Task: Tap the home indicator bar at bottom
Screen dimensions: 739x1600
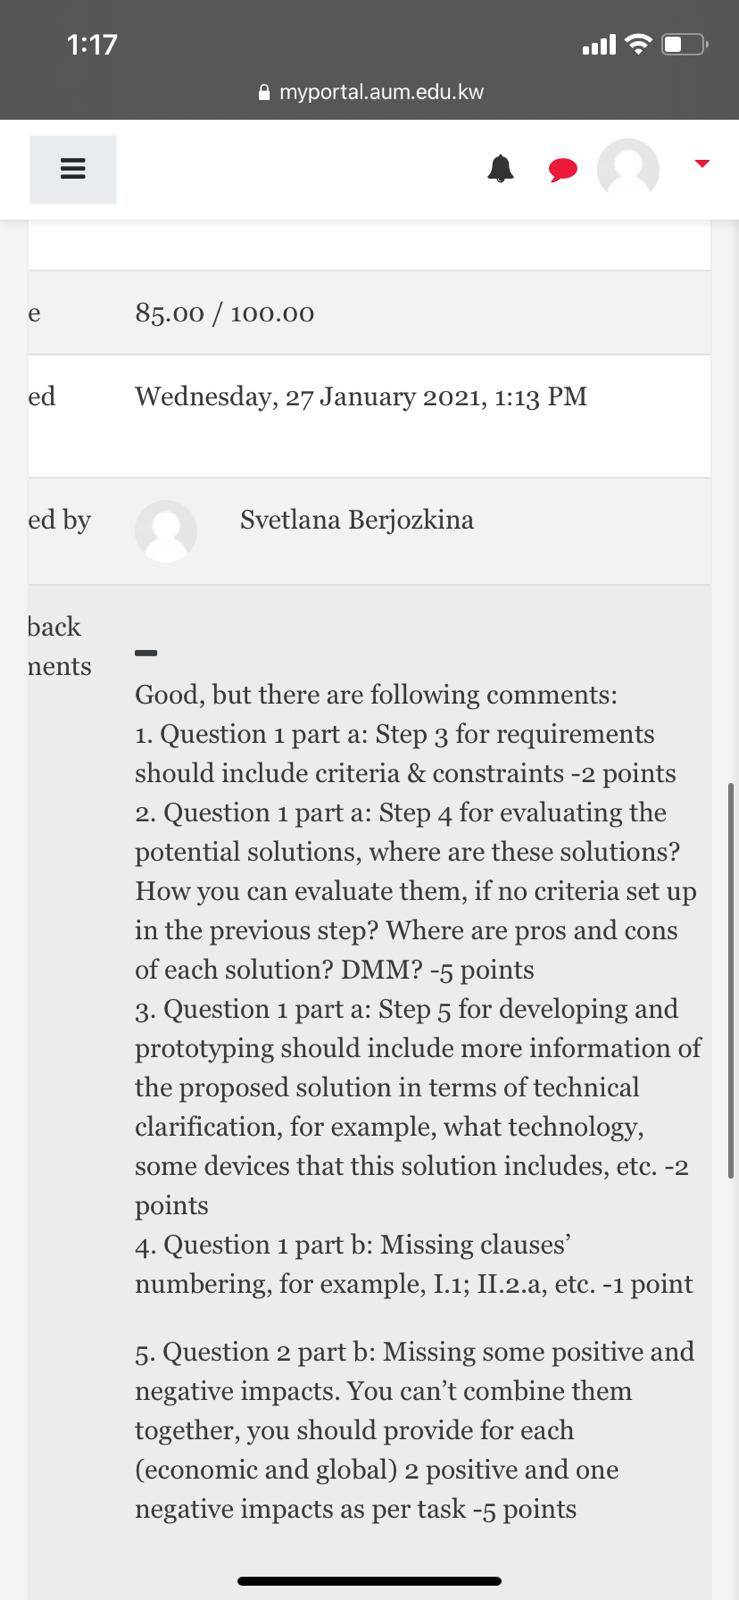Action: [x=369, y=1581]
